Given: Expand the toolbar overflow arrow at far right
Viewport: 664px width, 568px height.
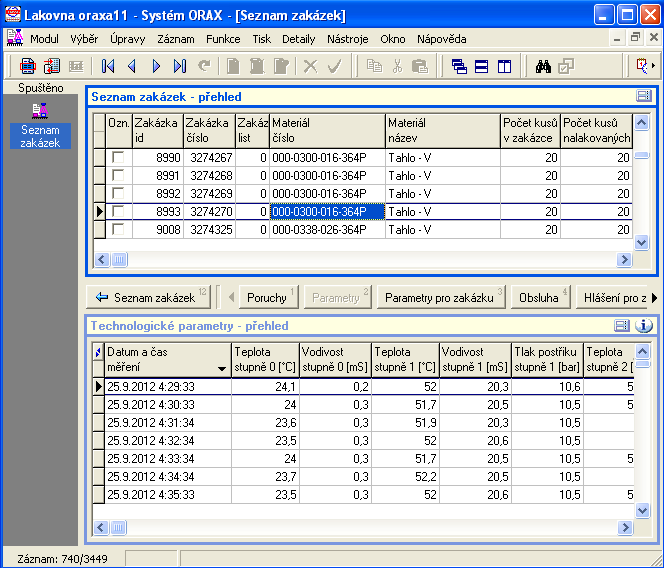Looking at the screenshot, I should [653, 66].
